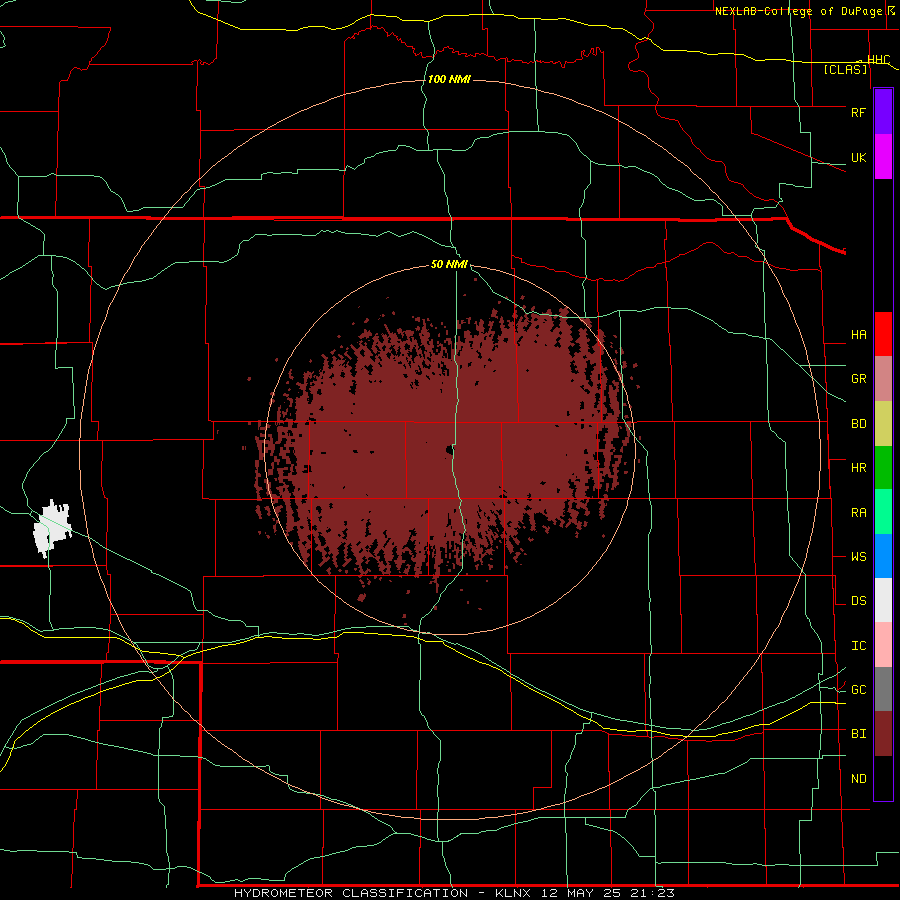Click the HA legend label
900x900 pixels.
click(858, 335)
